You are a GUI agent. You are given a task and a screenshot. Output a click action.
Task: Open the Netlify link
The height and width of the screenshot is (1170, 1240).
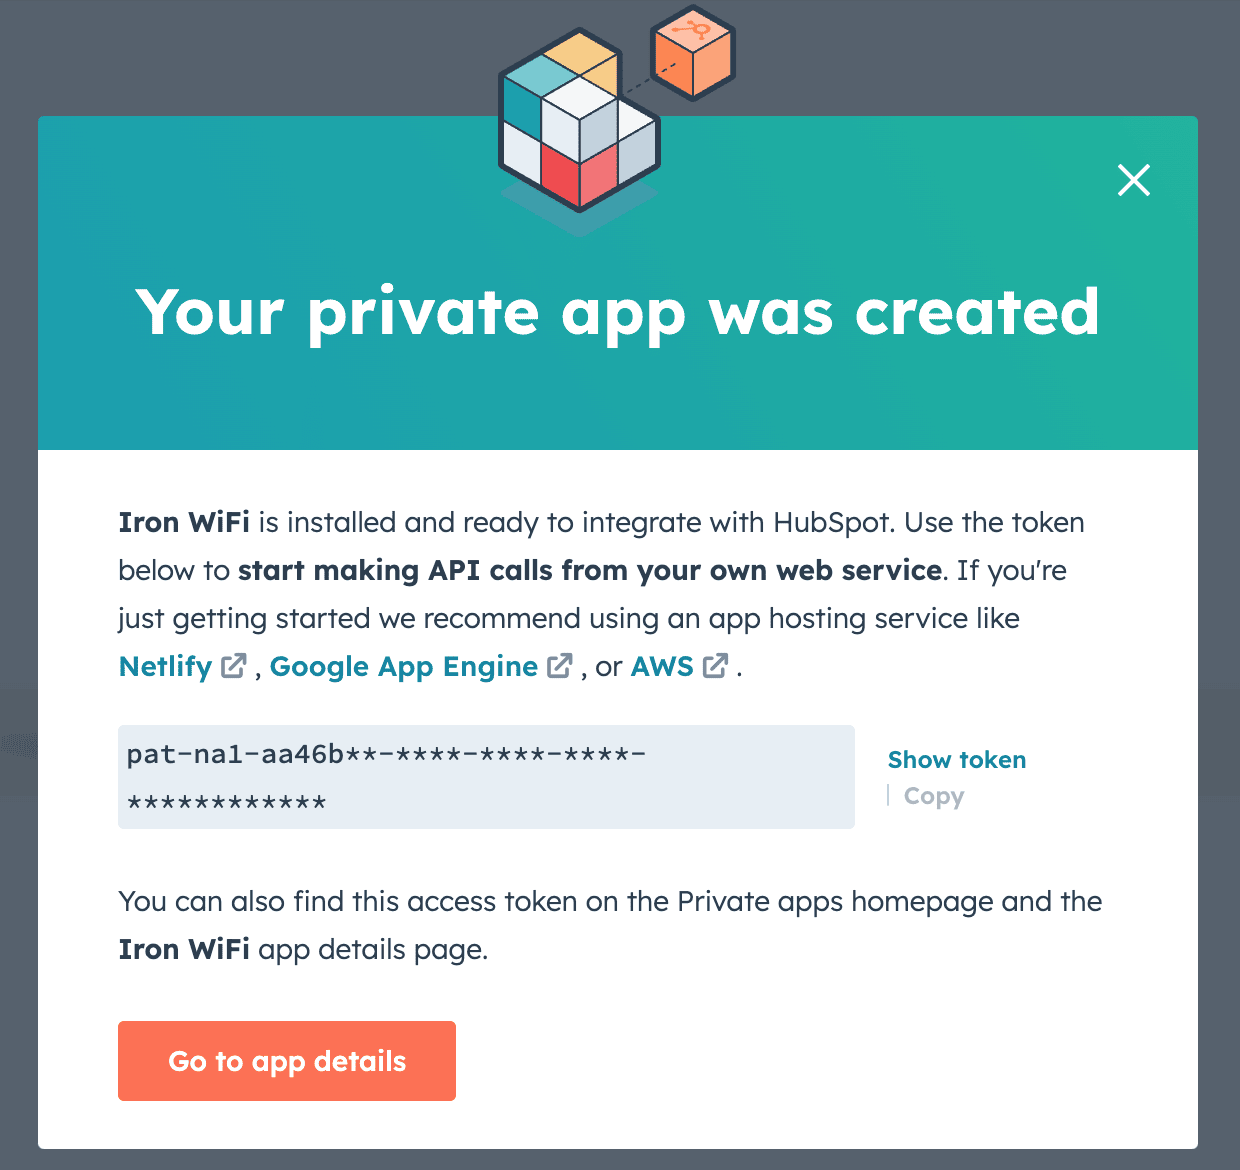pyautogui.click(x=165, y=666)
